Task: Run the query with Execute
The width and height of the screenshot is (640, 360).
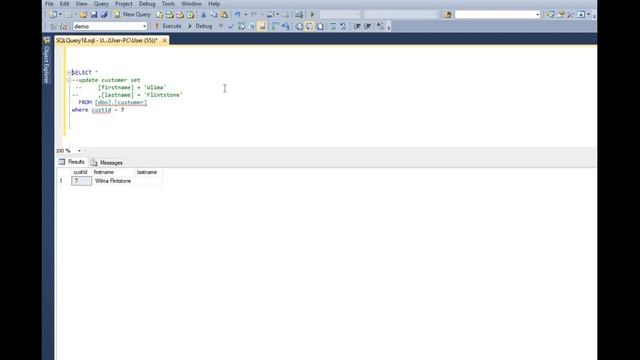Action: tap(168, 26)
